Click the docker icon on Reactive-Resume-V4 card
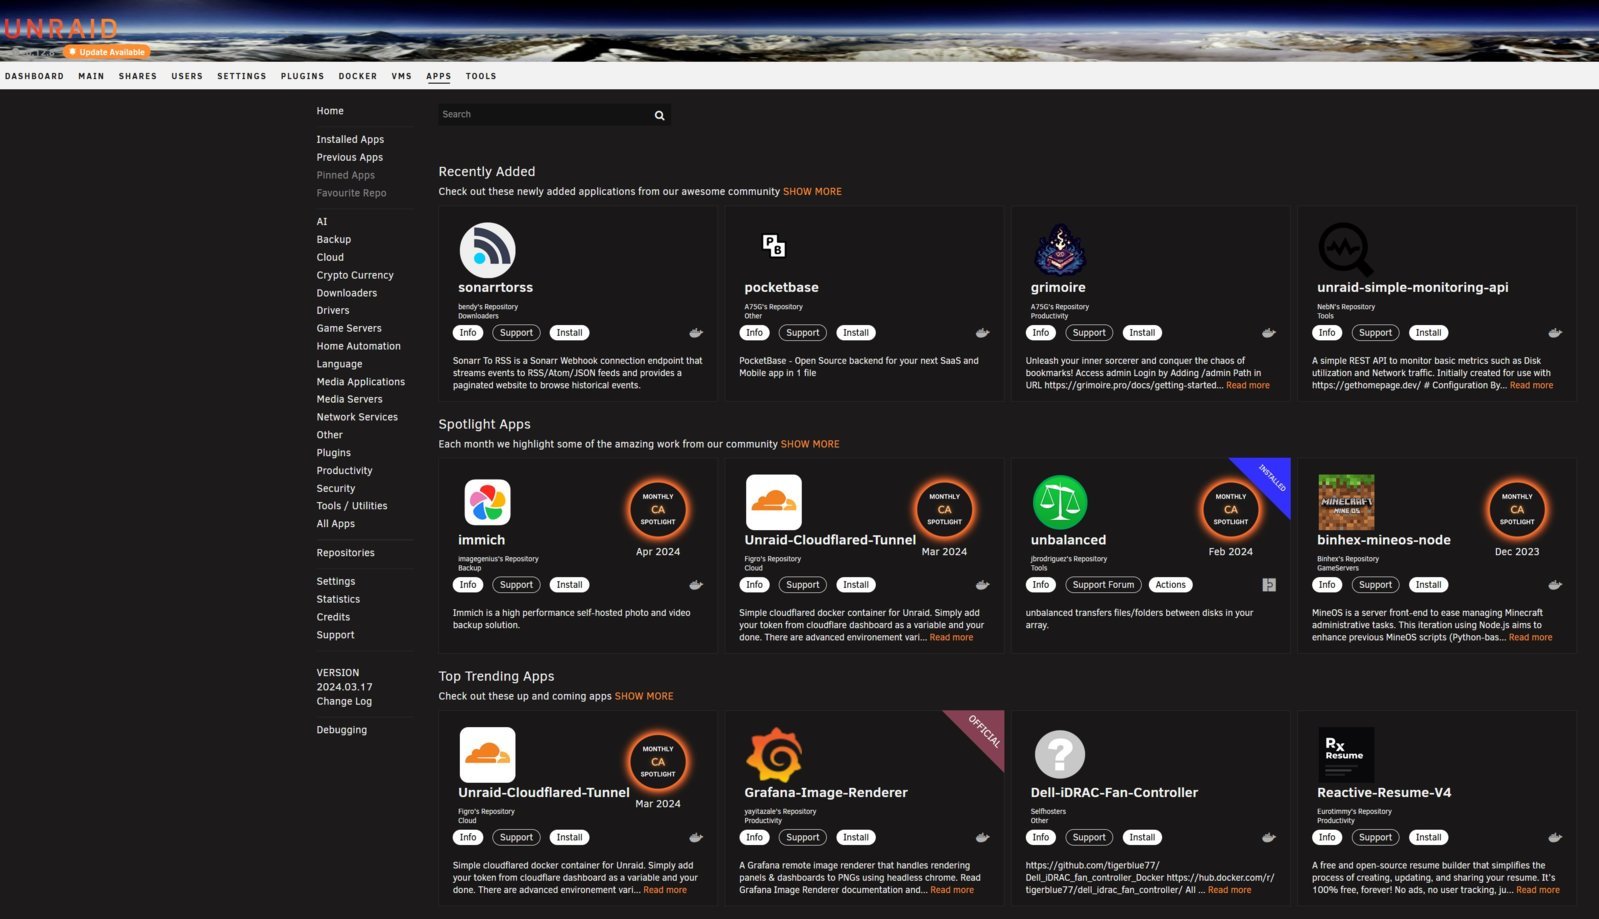Viewport: 1599px width, 919px height. click(x=1555, y=838)
